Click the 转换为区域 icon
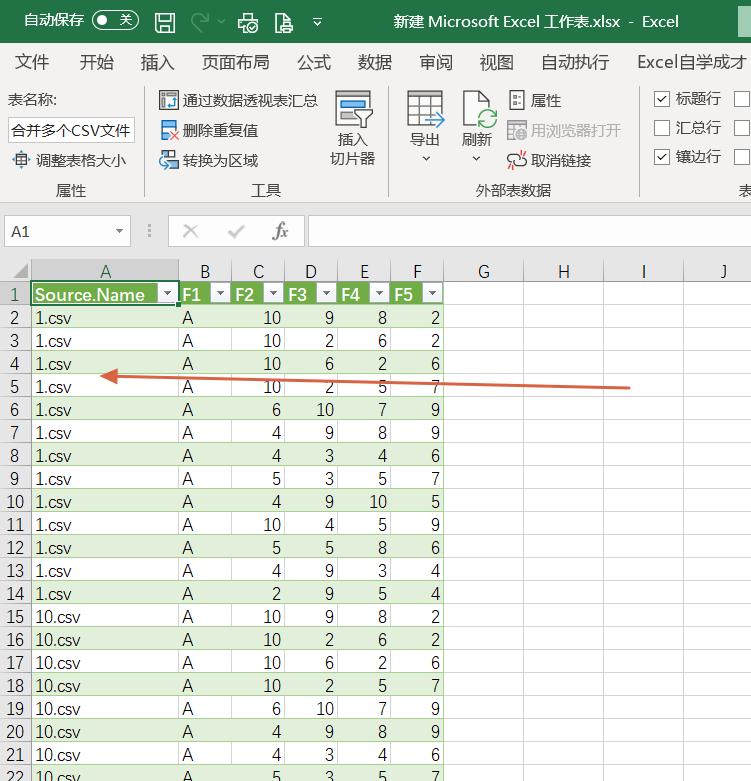Image resolution: width=751 pixels, height=781 pixels. tap(169, 160)
